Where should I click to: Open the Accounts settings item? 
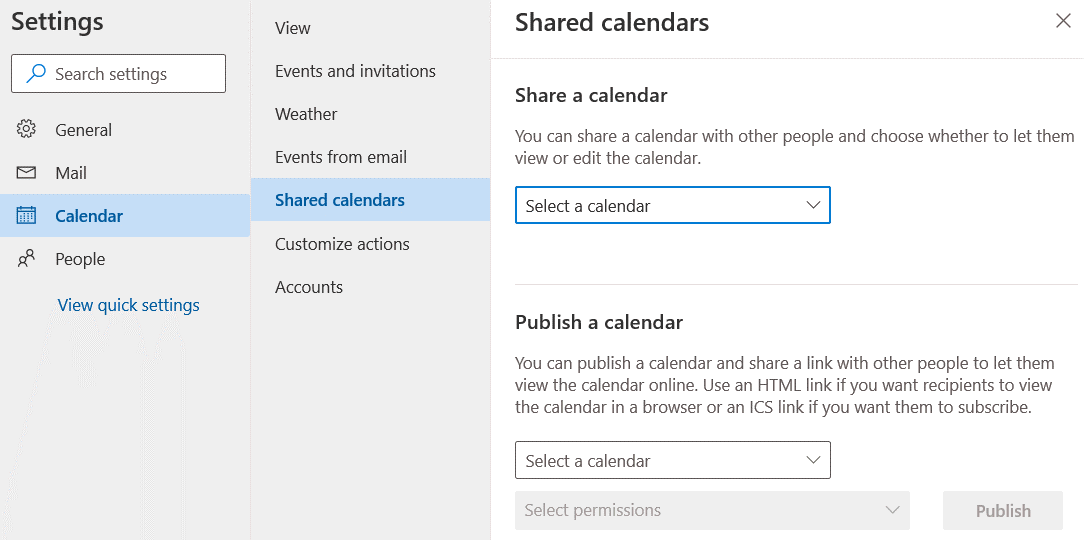tap(309, 287)
